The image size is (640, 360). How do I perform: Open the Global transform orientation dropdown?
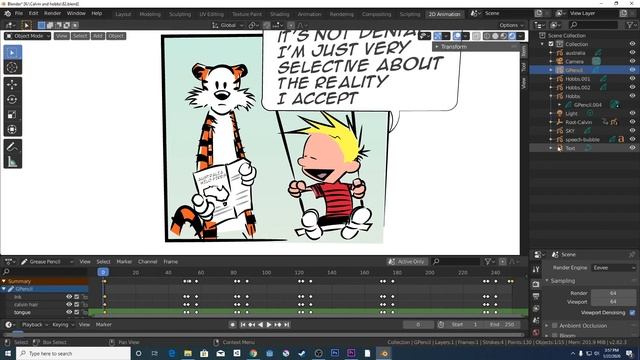tap(227, 25)
